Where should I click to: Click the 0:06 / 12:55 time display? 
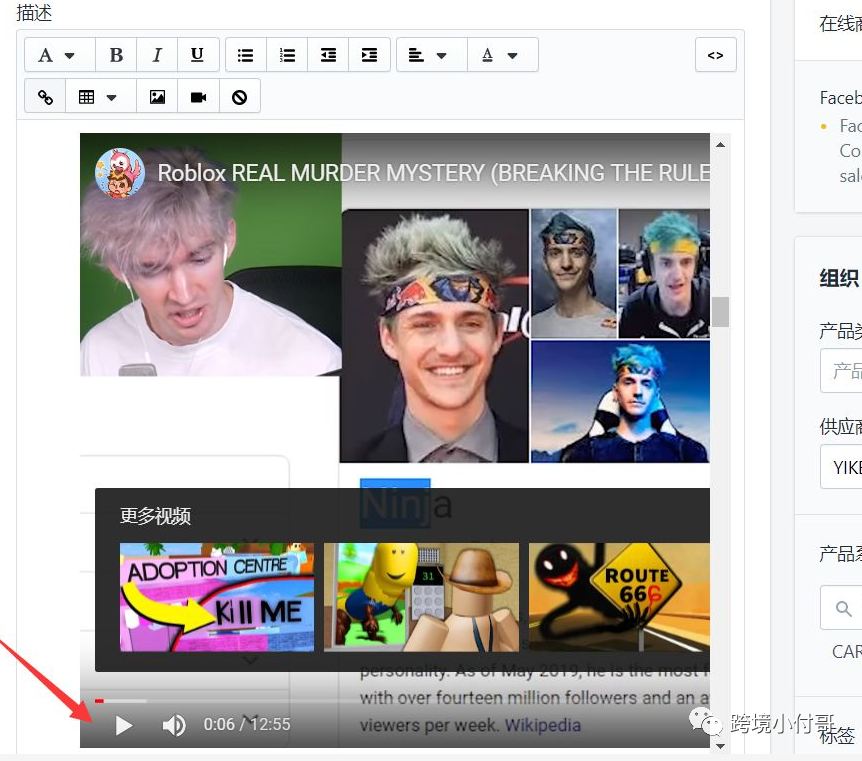[x=247, y=724]
